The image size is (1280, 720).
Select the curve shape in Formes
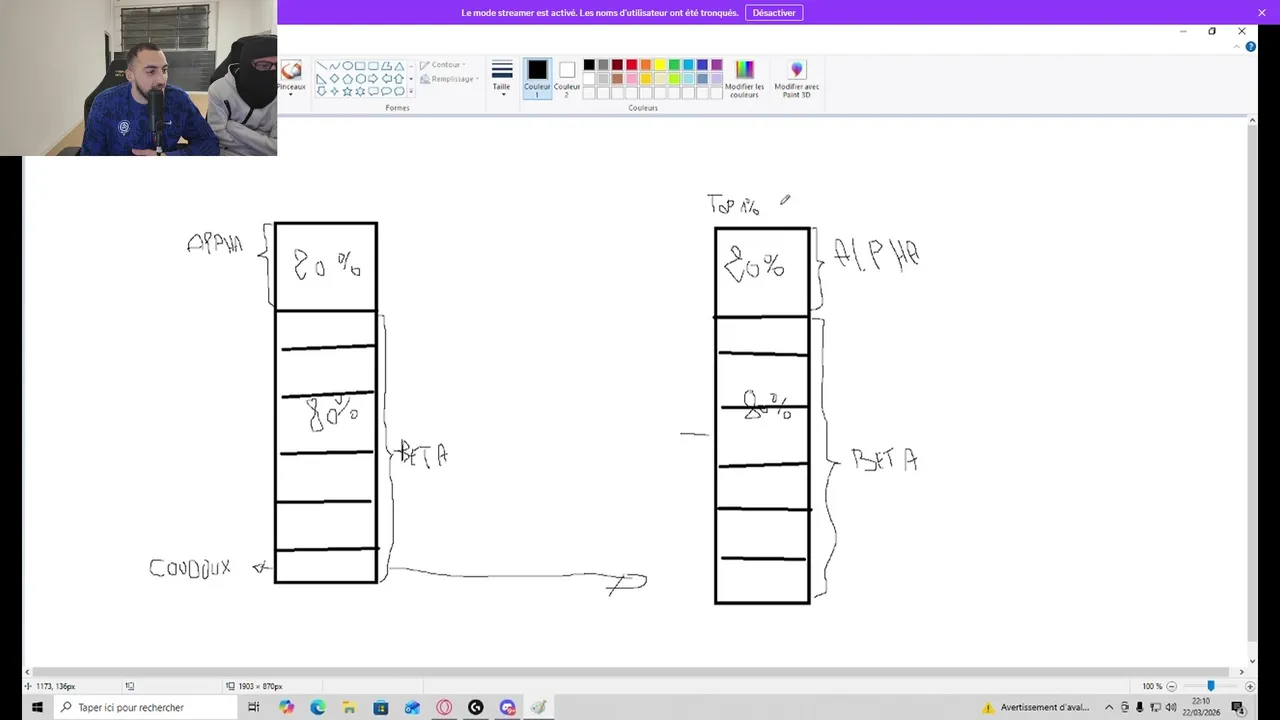point(334,66)
